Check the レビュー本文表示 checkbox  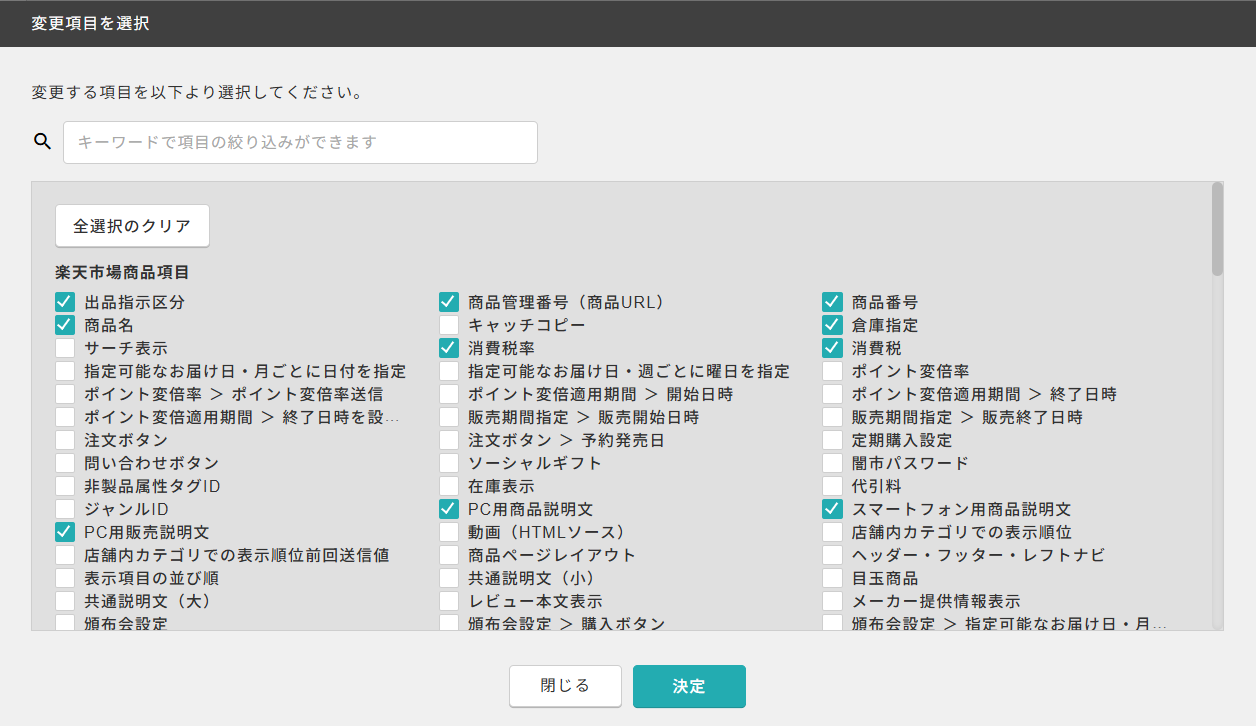449,601
